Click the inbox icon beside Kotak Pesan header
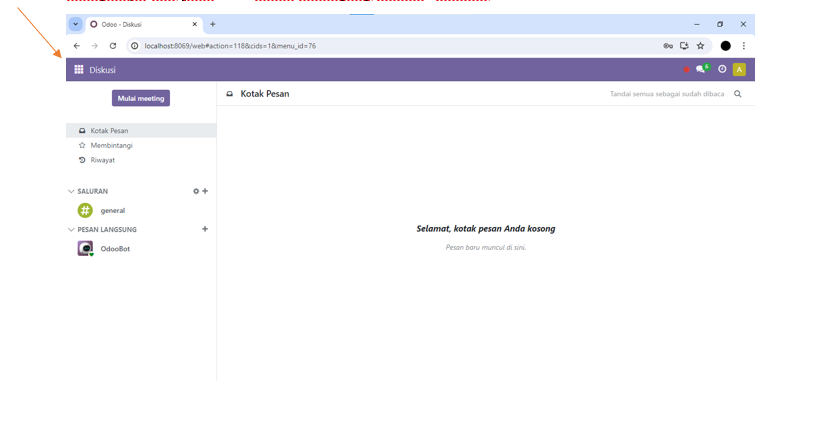 pyautogui.click(x=230, y=94)
